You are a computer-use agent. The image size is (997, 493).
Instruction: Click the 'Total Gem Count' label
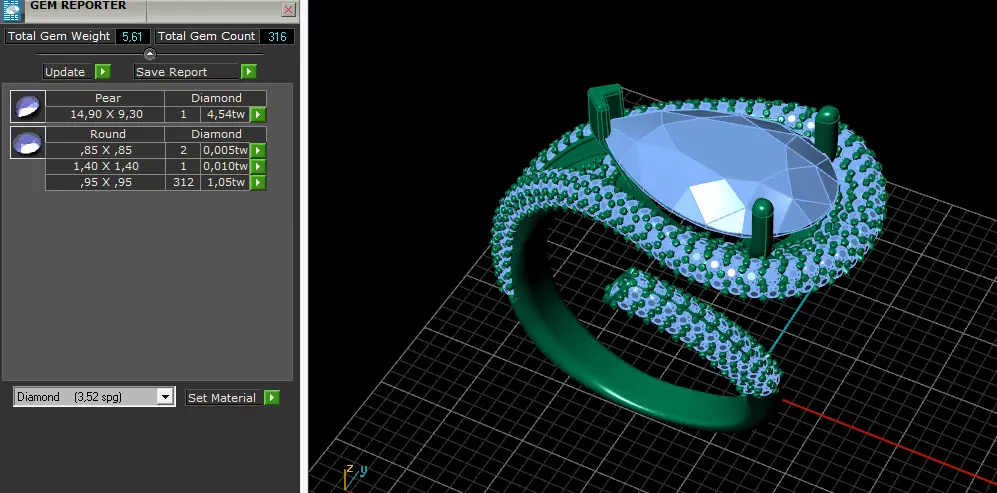click(x=207, y=36)
